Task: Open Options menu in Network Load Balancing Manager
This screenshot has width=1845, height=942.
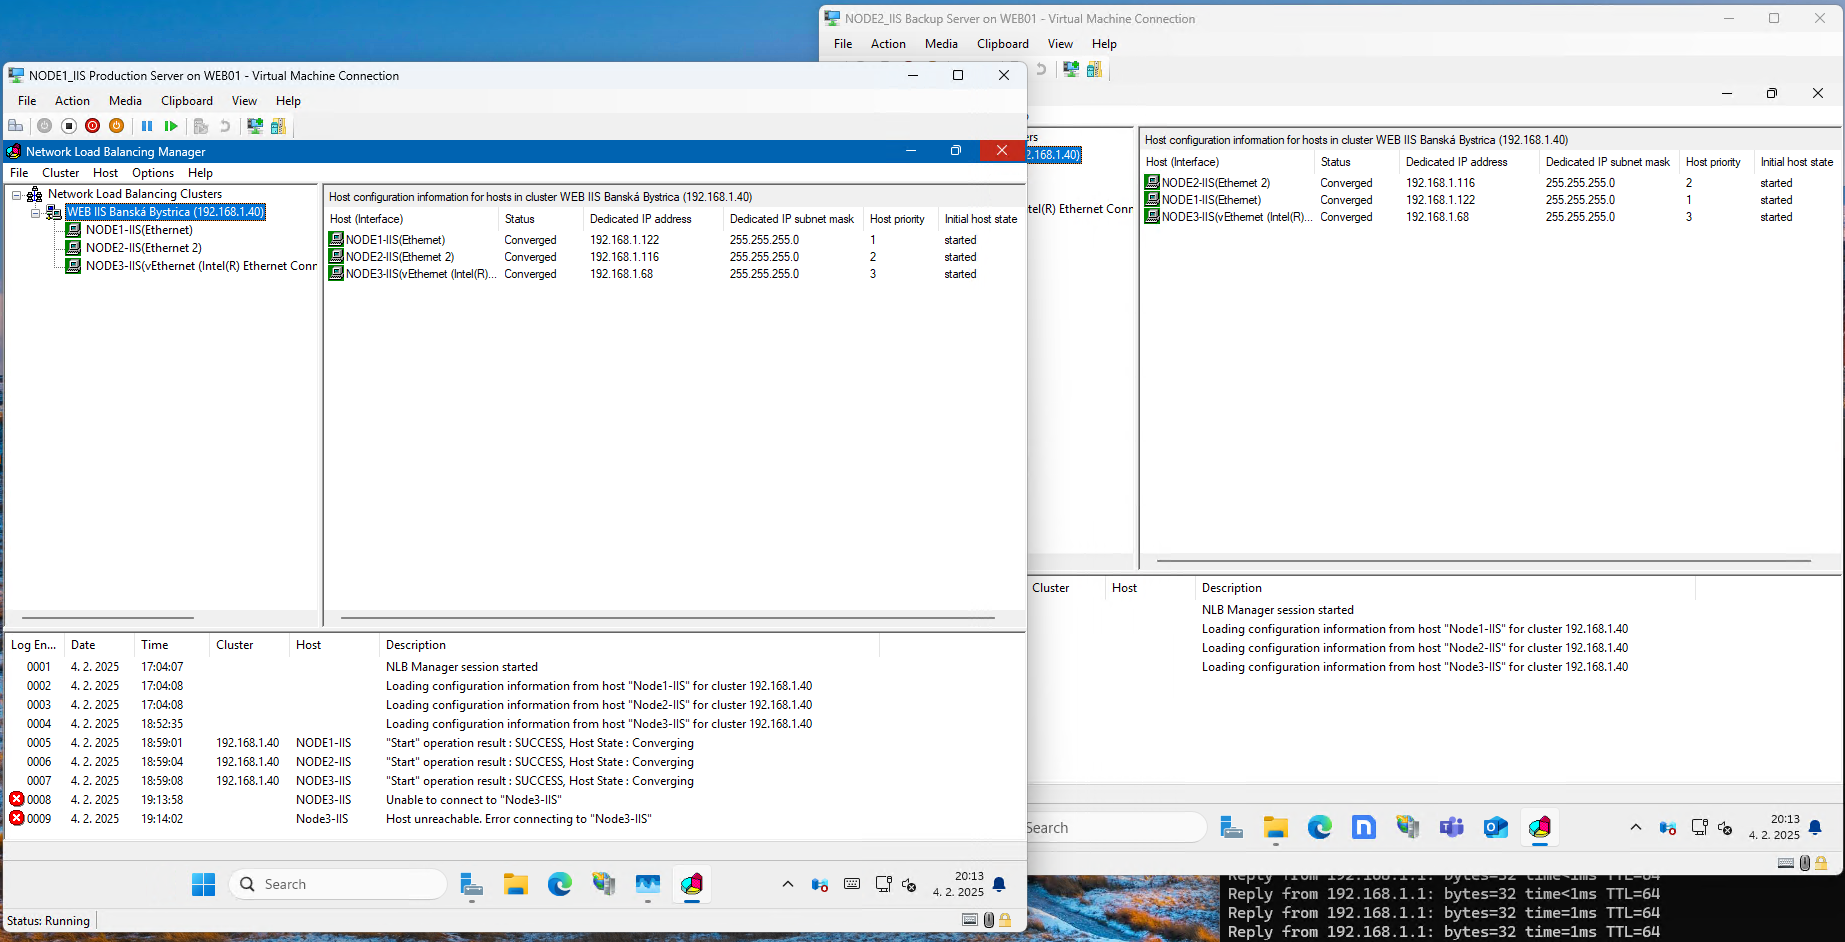Action: (153, 173)
